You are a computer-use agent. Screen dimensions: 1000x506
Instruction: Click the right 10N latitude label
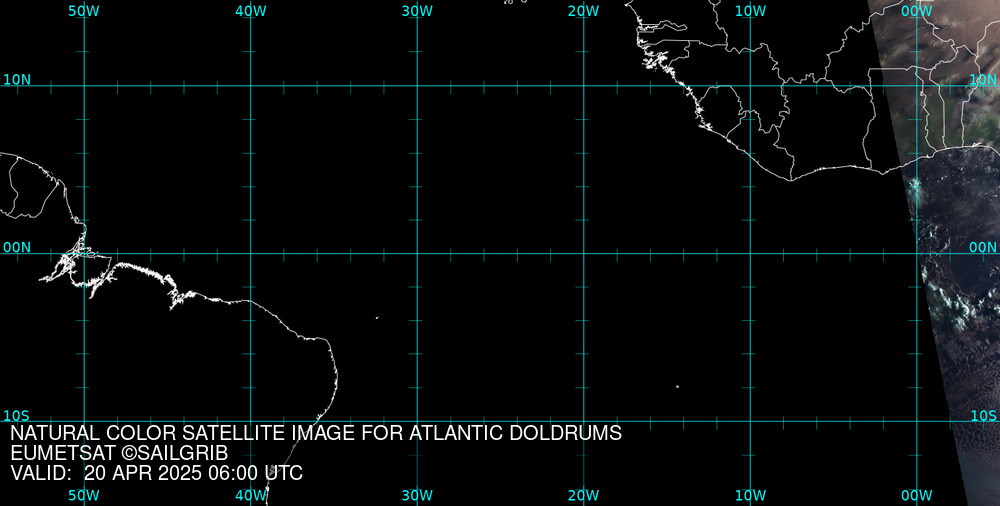point(983,80)
